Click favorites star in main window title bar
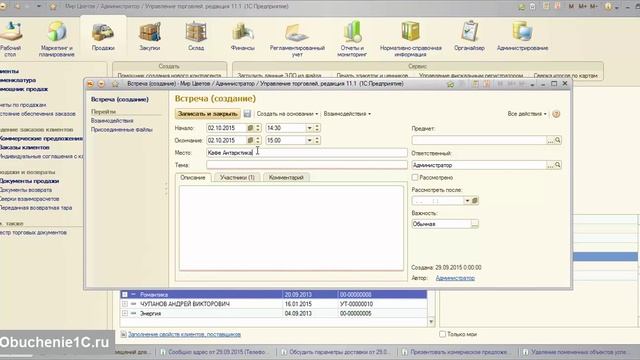This screenshot has width=640, height=360. [x=53, y=7]
